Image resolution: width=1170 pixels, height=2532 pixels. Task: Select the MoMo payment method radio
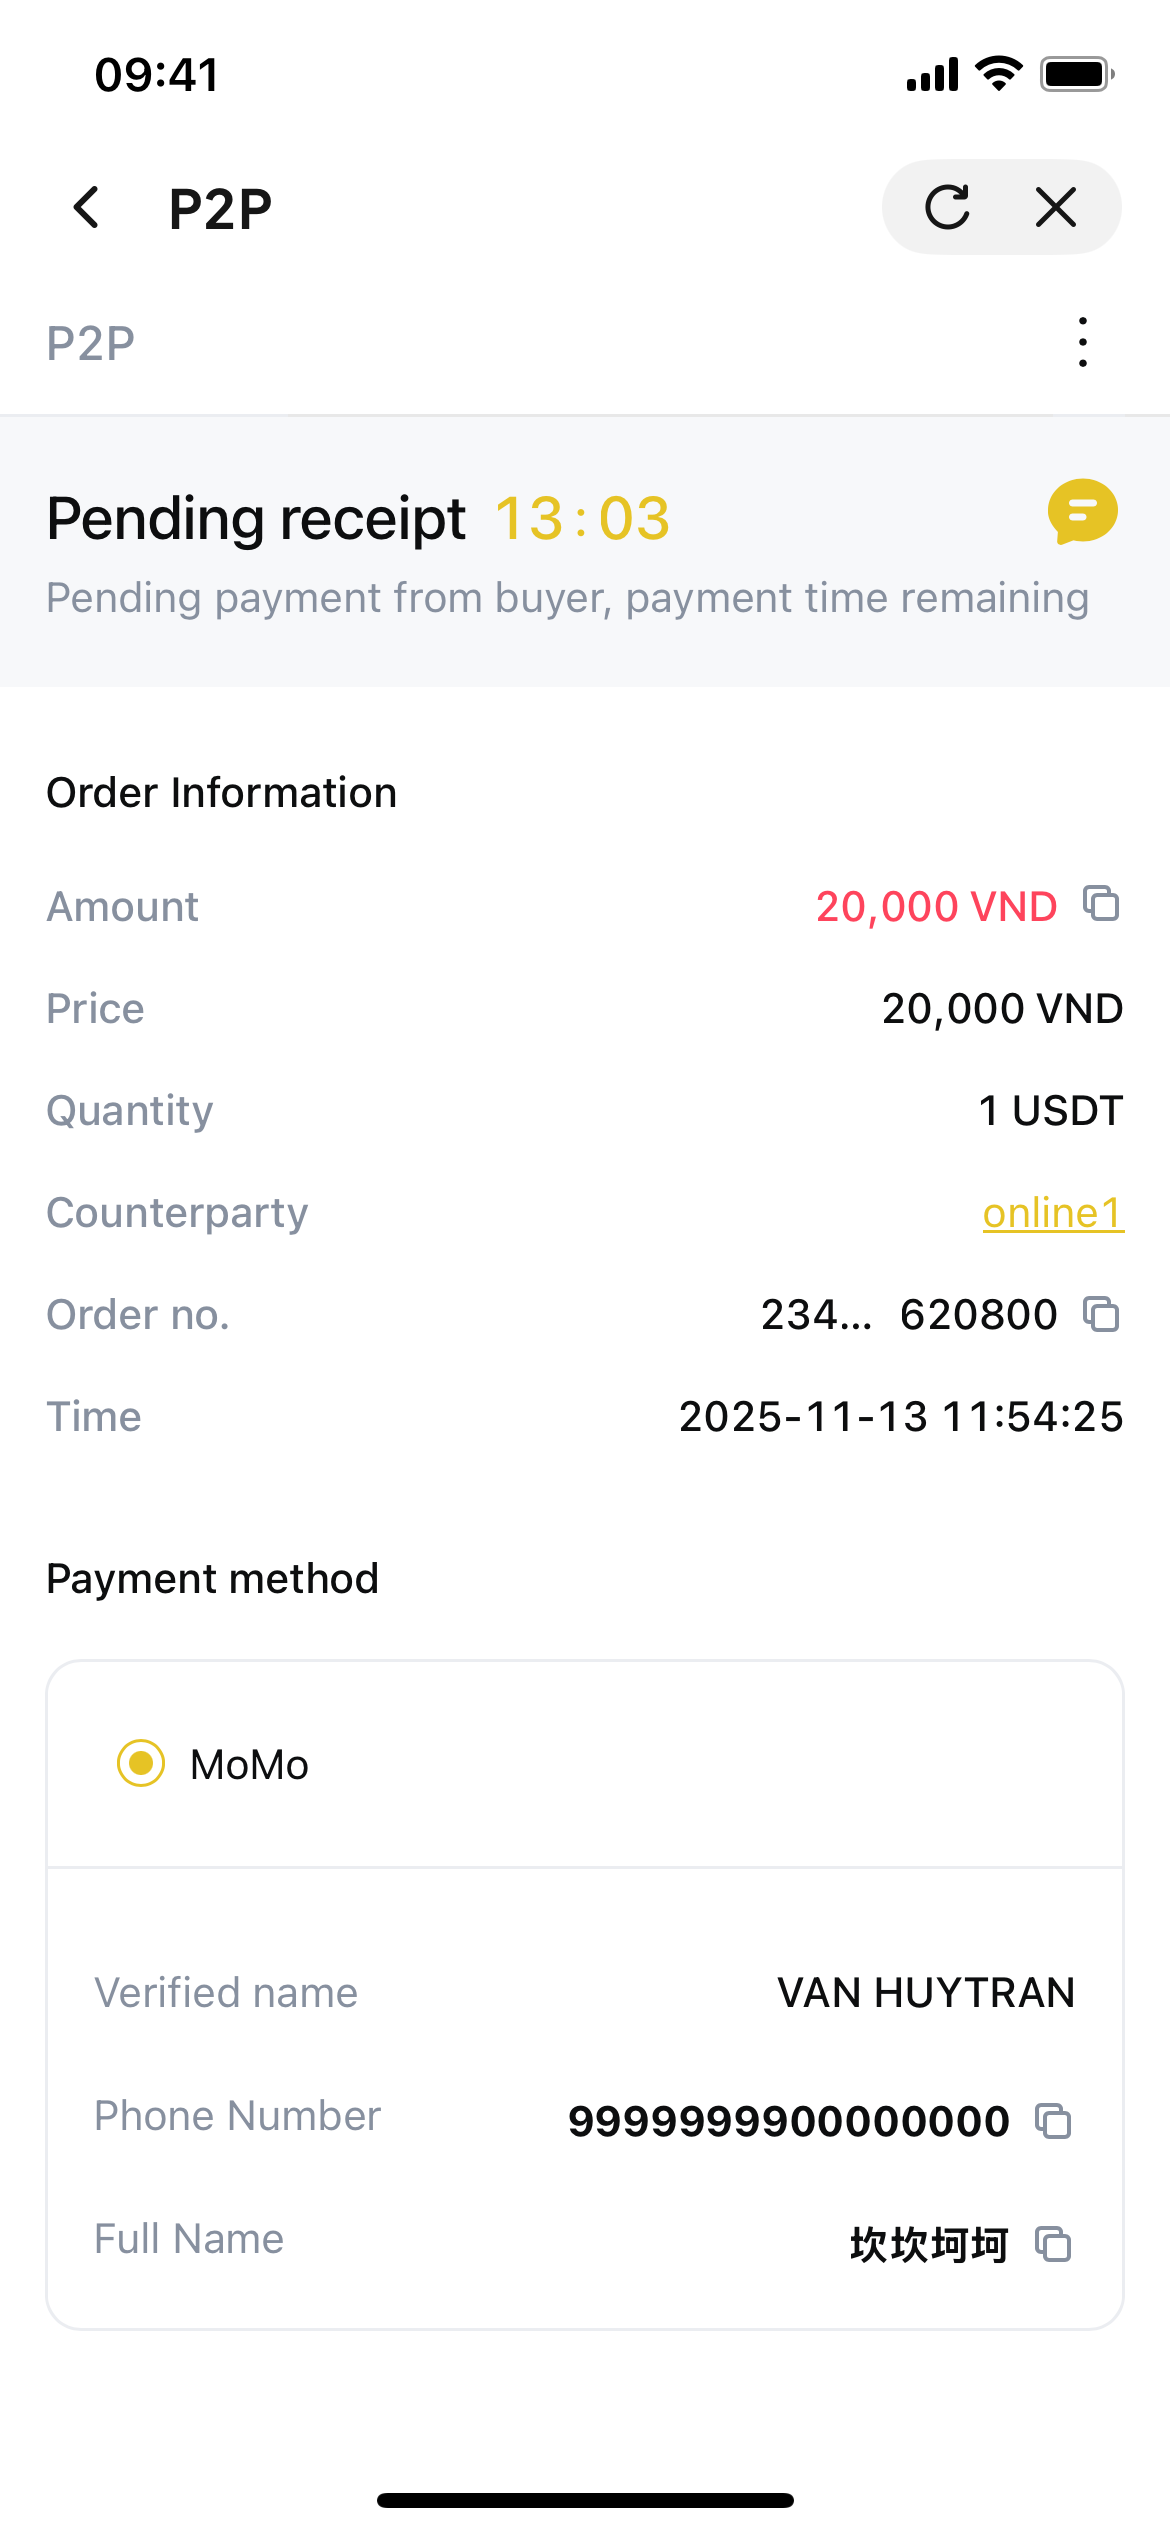[x=141, y=1763]
